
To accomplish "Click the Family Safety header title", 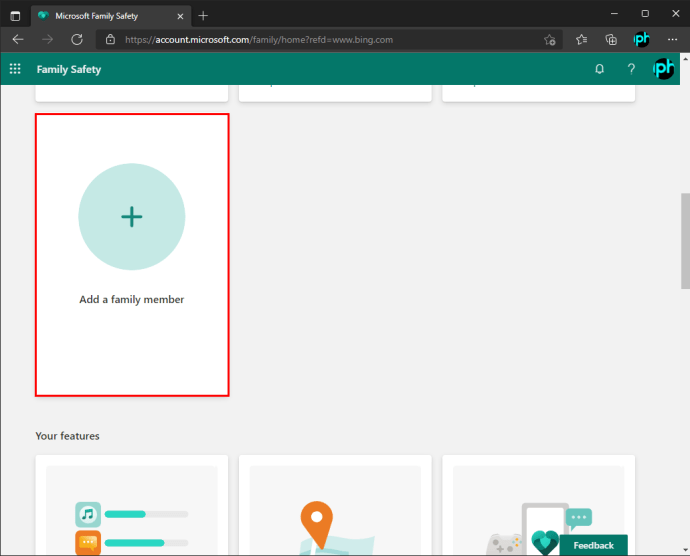I will pyautogui.click(x=69, y=69).
